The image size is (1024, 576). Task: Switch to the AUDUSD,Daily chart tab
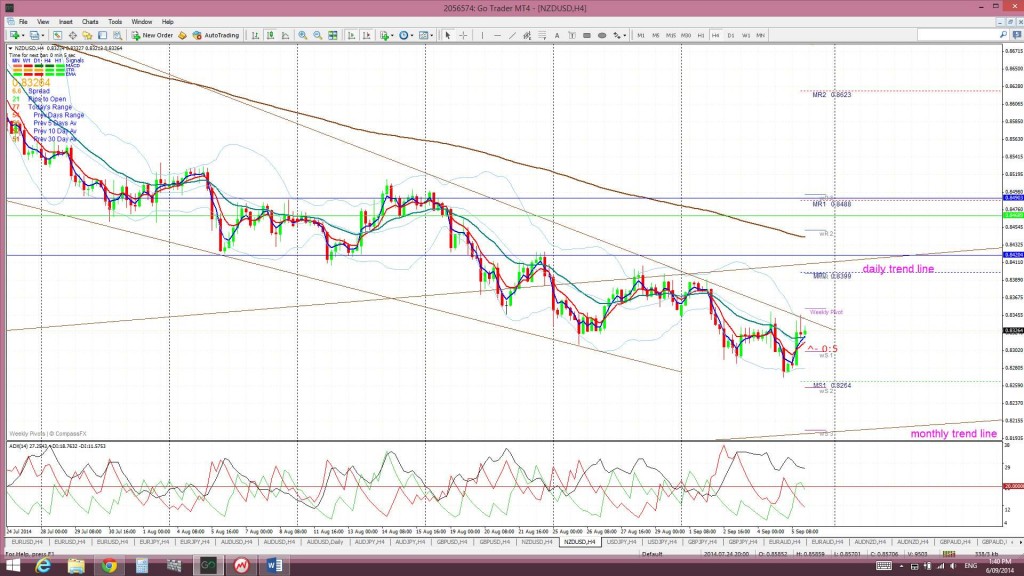pos(326,541)
